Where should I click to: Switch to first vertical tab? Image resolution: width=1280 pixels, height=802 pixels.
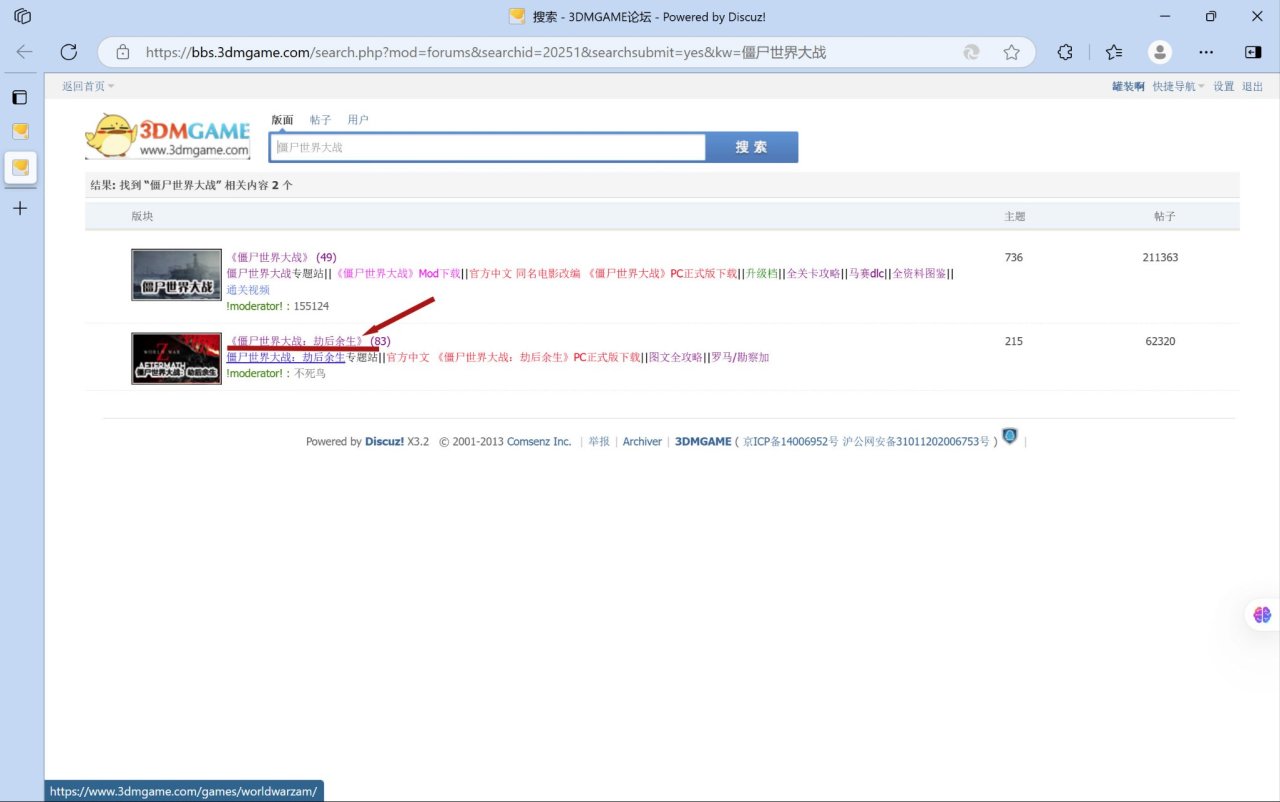[20, 131]
